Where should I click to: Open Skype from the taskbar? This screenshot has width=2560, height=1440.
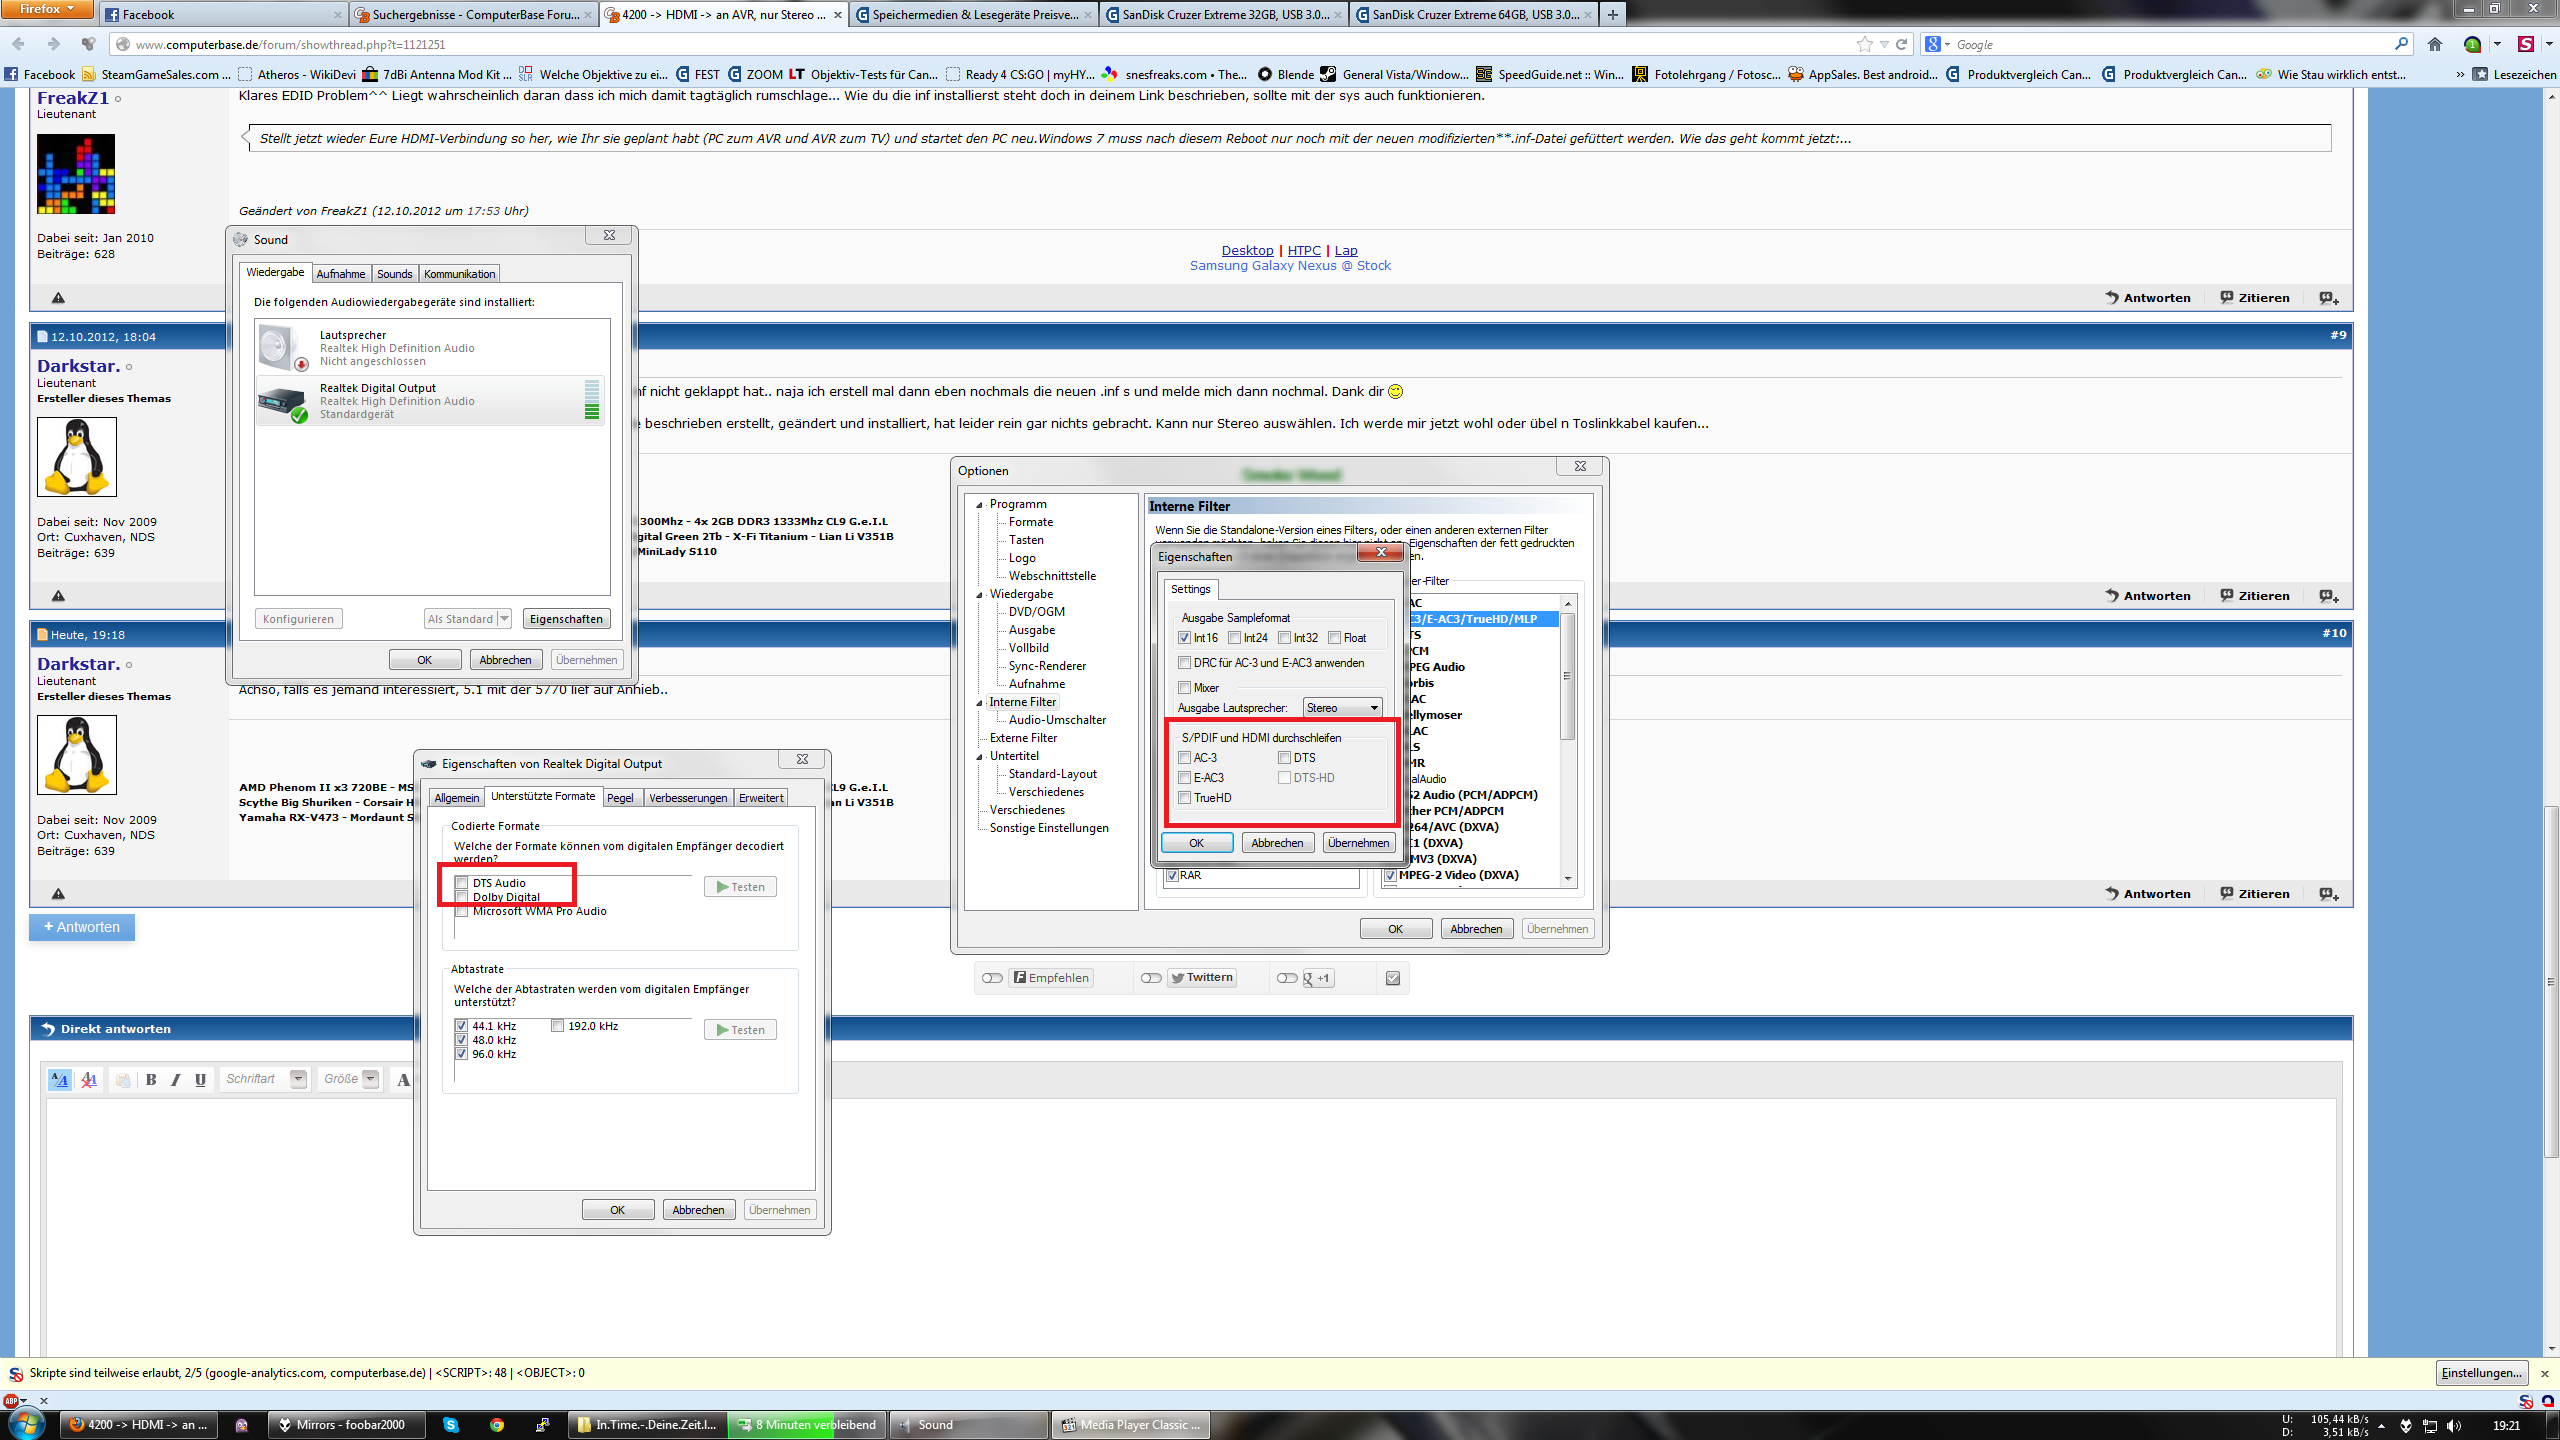coord(451,1425)
